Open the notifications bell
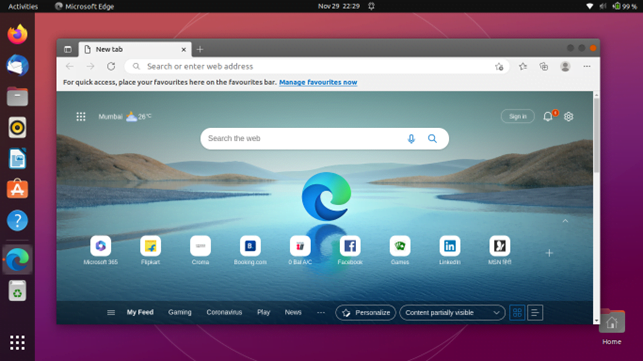The width and height of the screenshot is (643, 361). pos(548,117)
